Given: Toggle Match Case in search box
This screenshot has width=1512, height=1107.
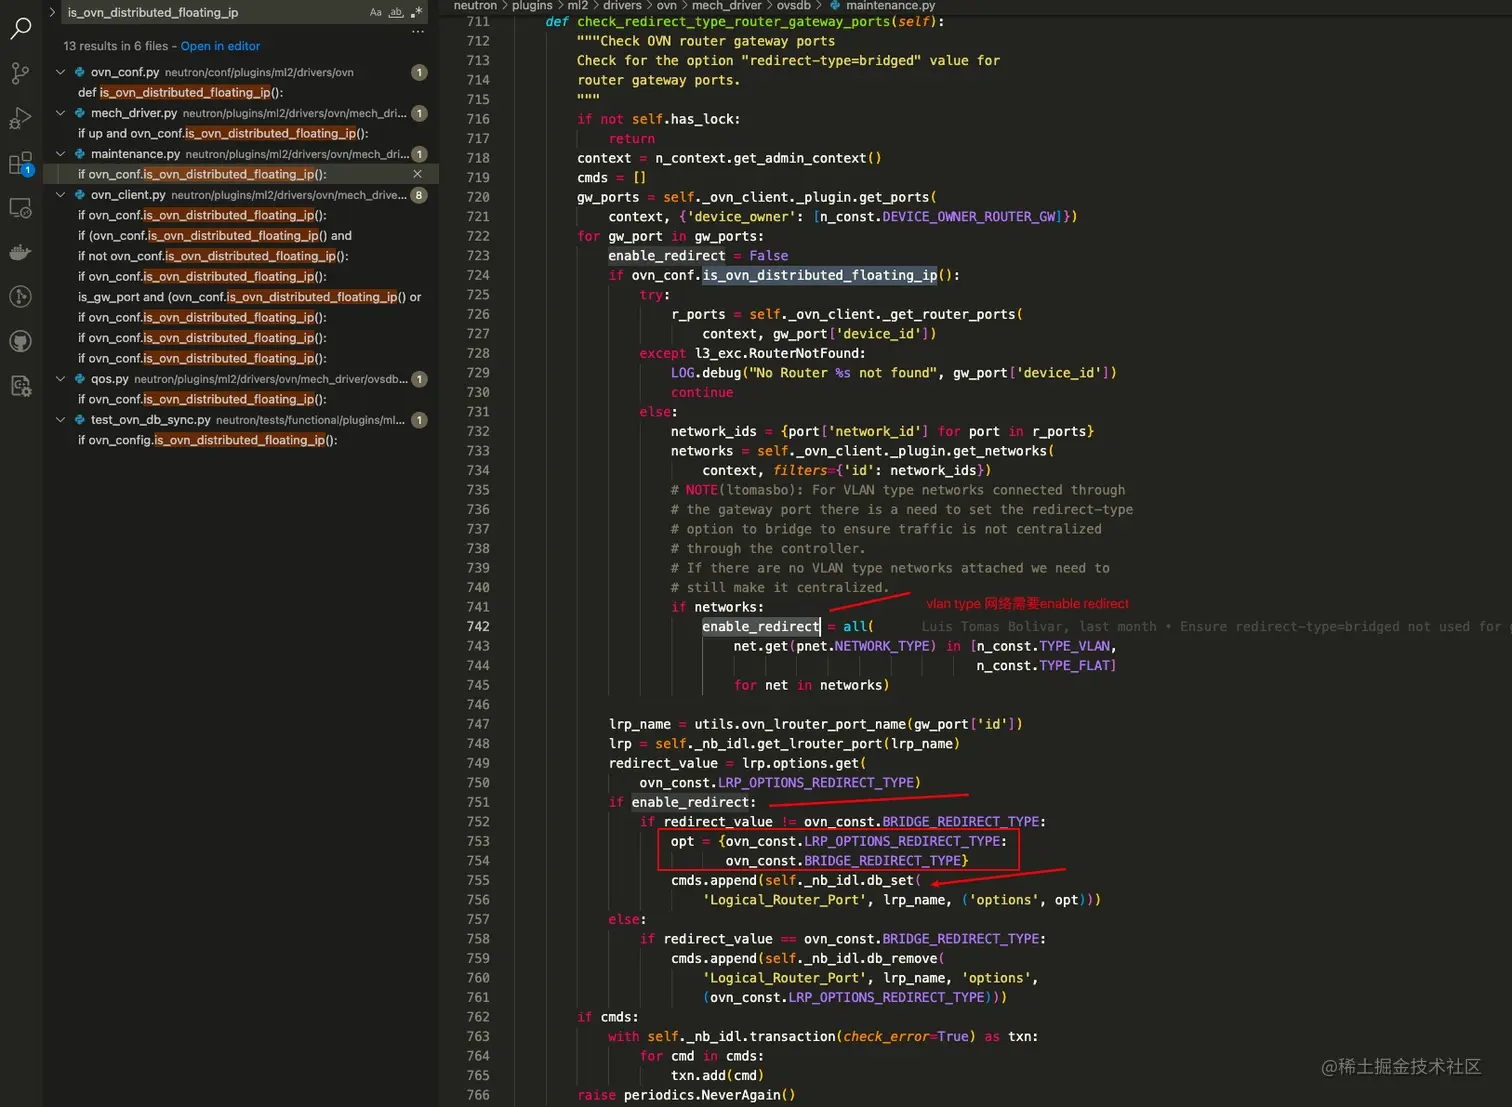Looking at the screenshot, I should 376,13.
